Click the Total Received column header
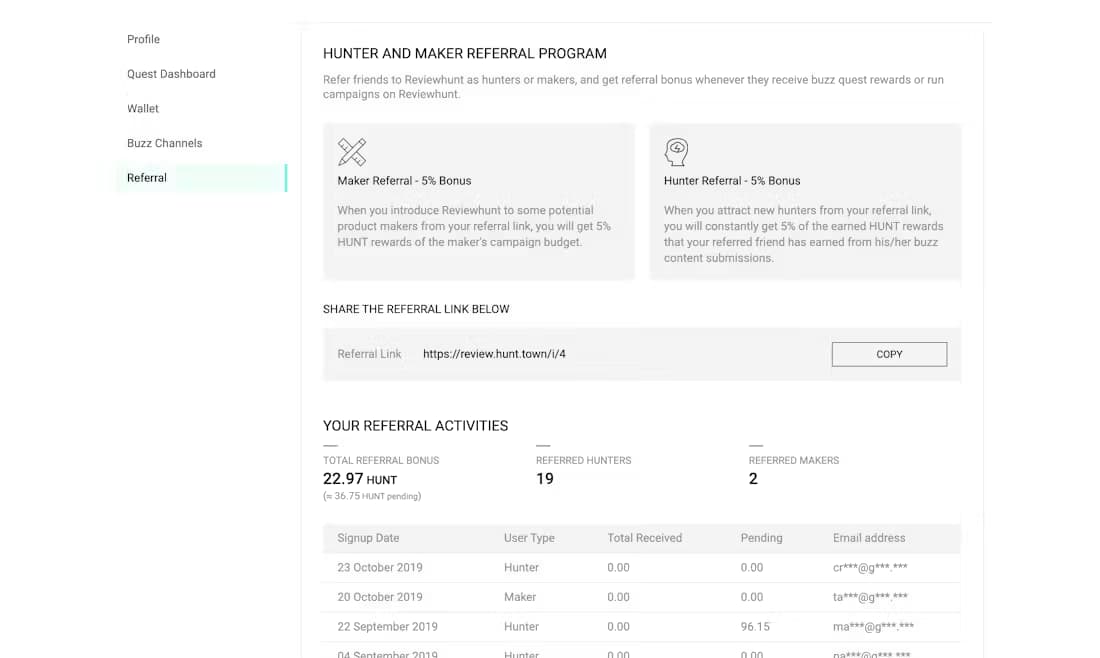 645,538
